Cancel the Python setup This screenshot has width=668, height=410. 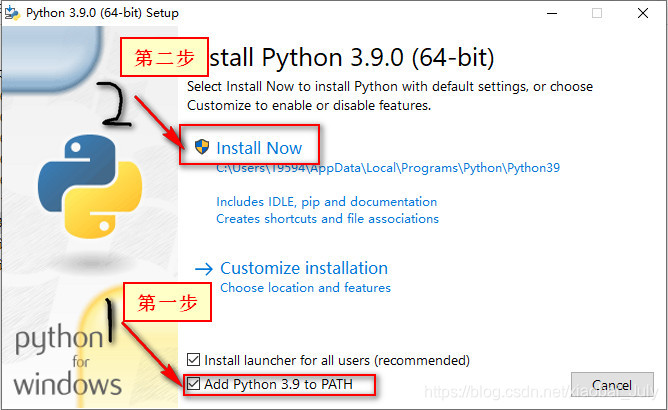click(612, 385)
